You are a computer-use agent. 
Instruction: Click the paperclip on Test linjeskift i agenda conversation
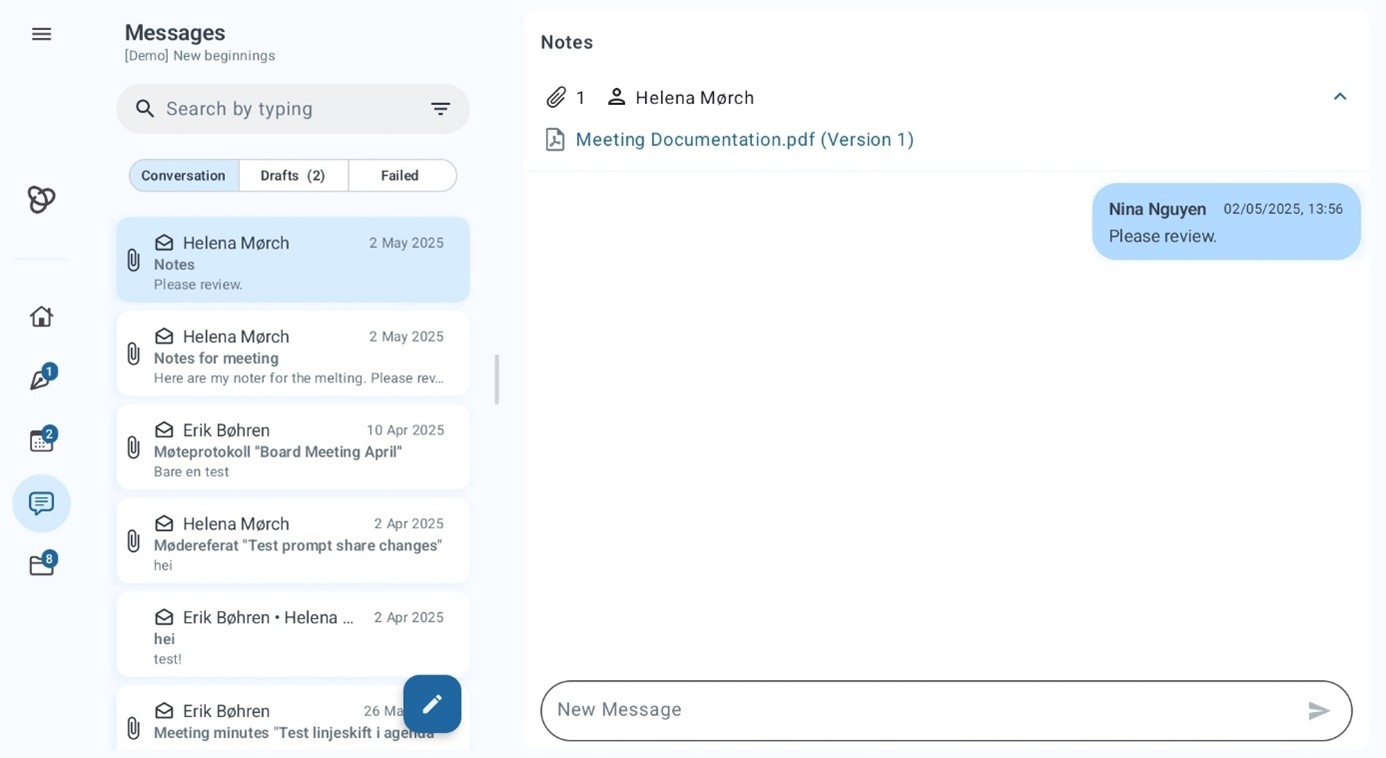pos(133,728)
